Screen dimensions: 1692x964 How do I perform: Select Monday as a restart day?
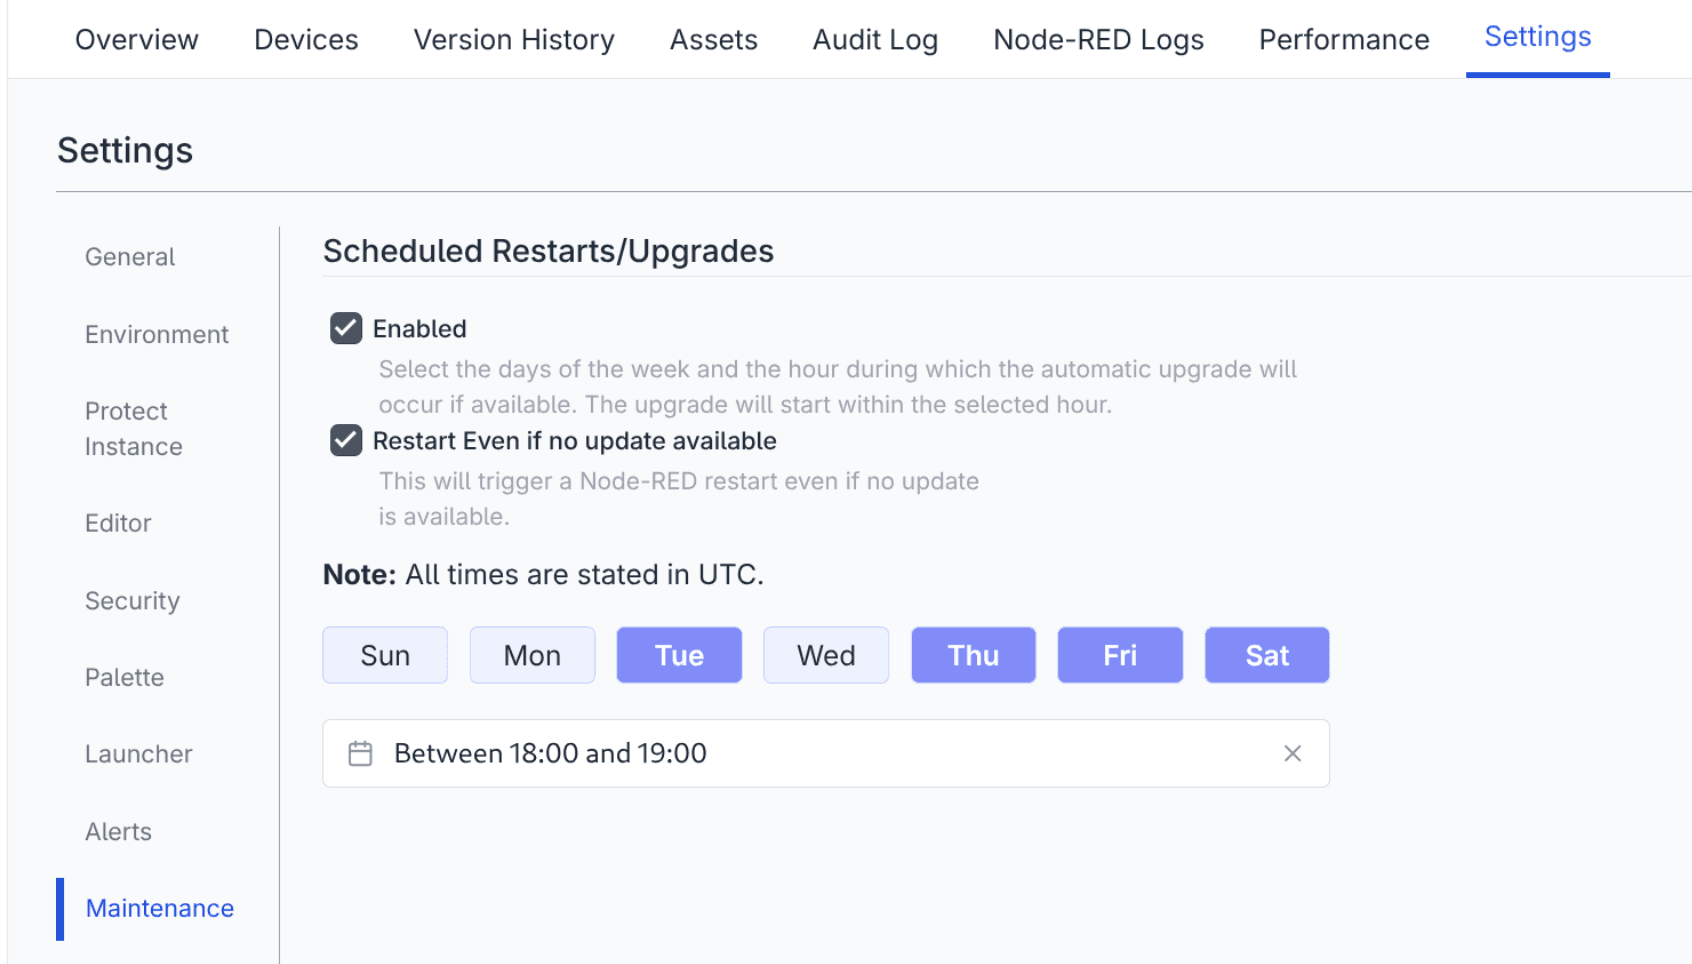coord(531,655)
